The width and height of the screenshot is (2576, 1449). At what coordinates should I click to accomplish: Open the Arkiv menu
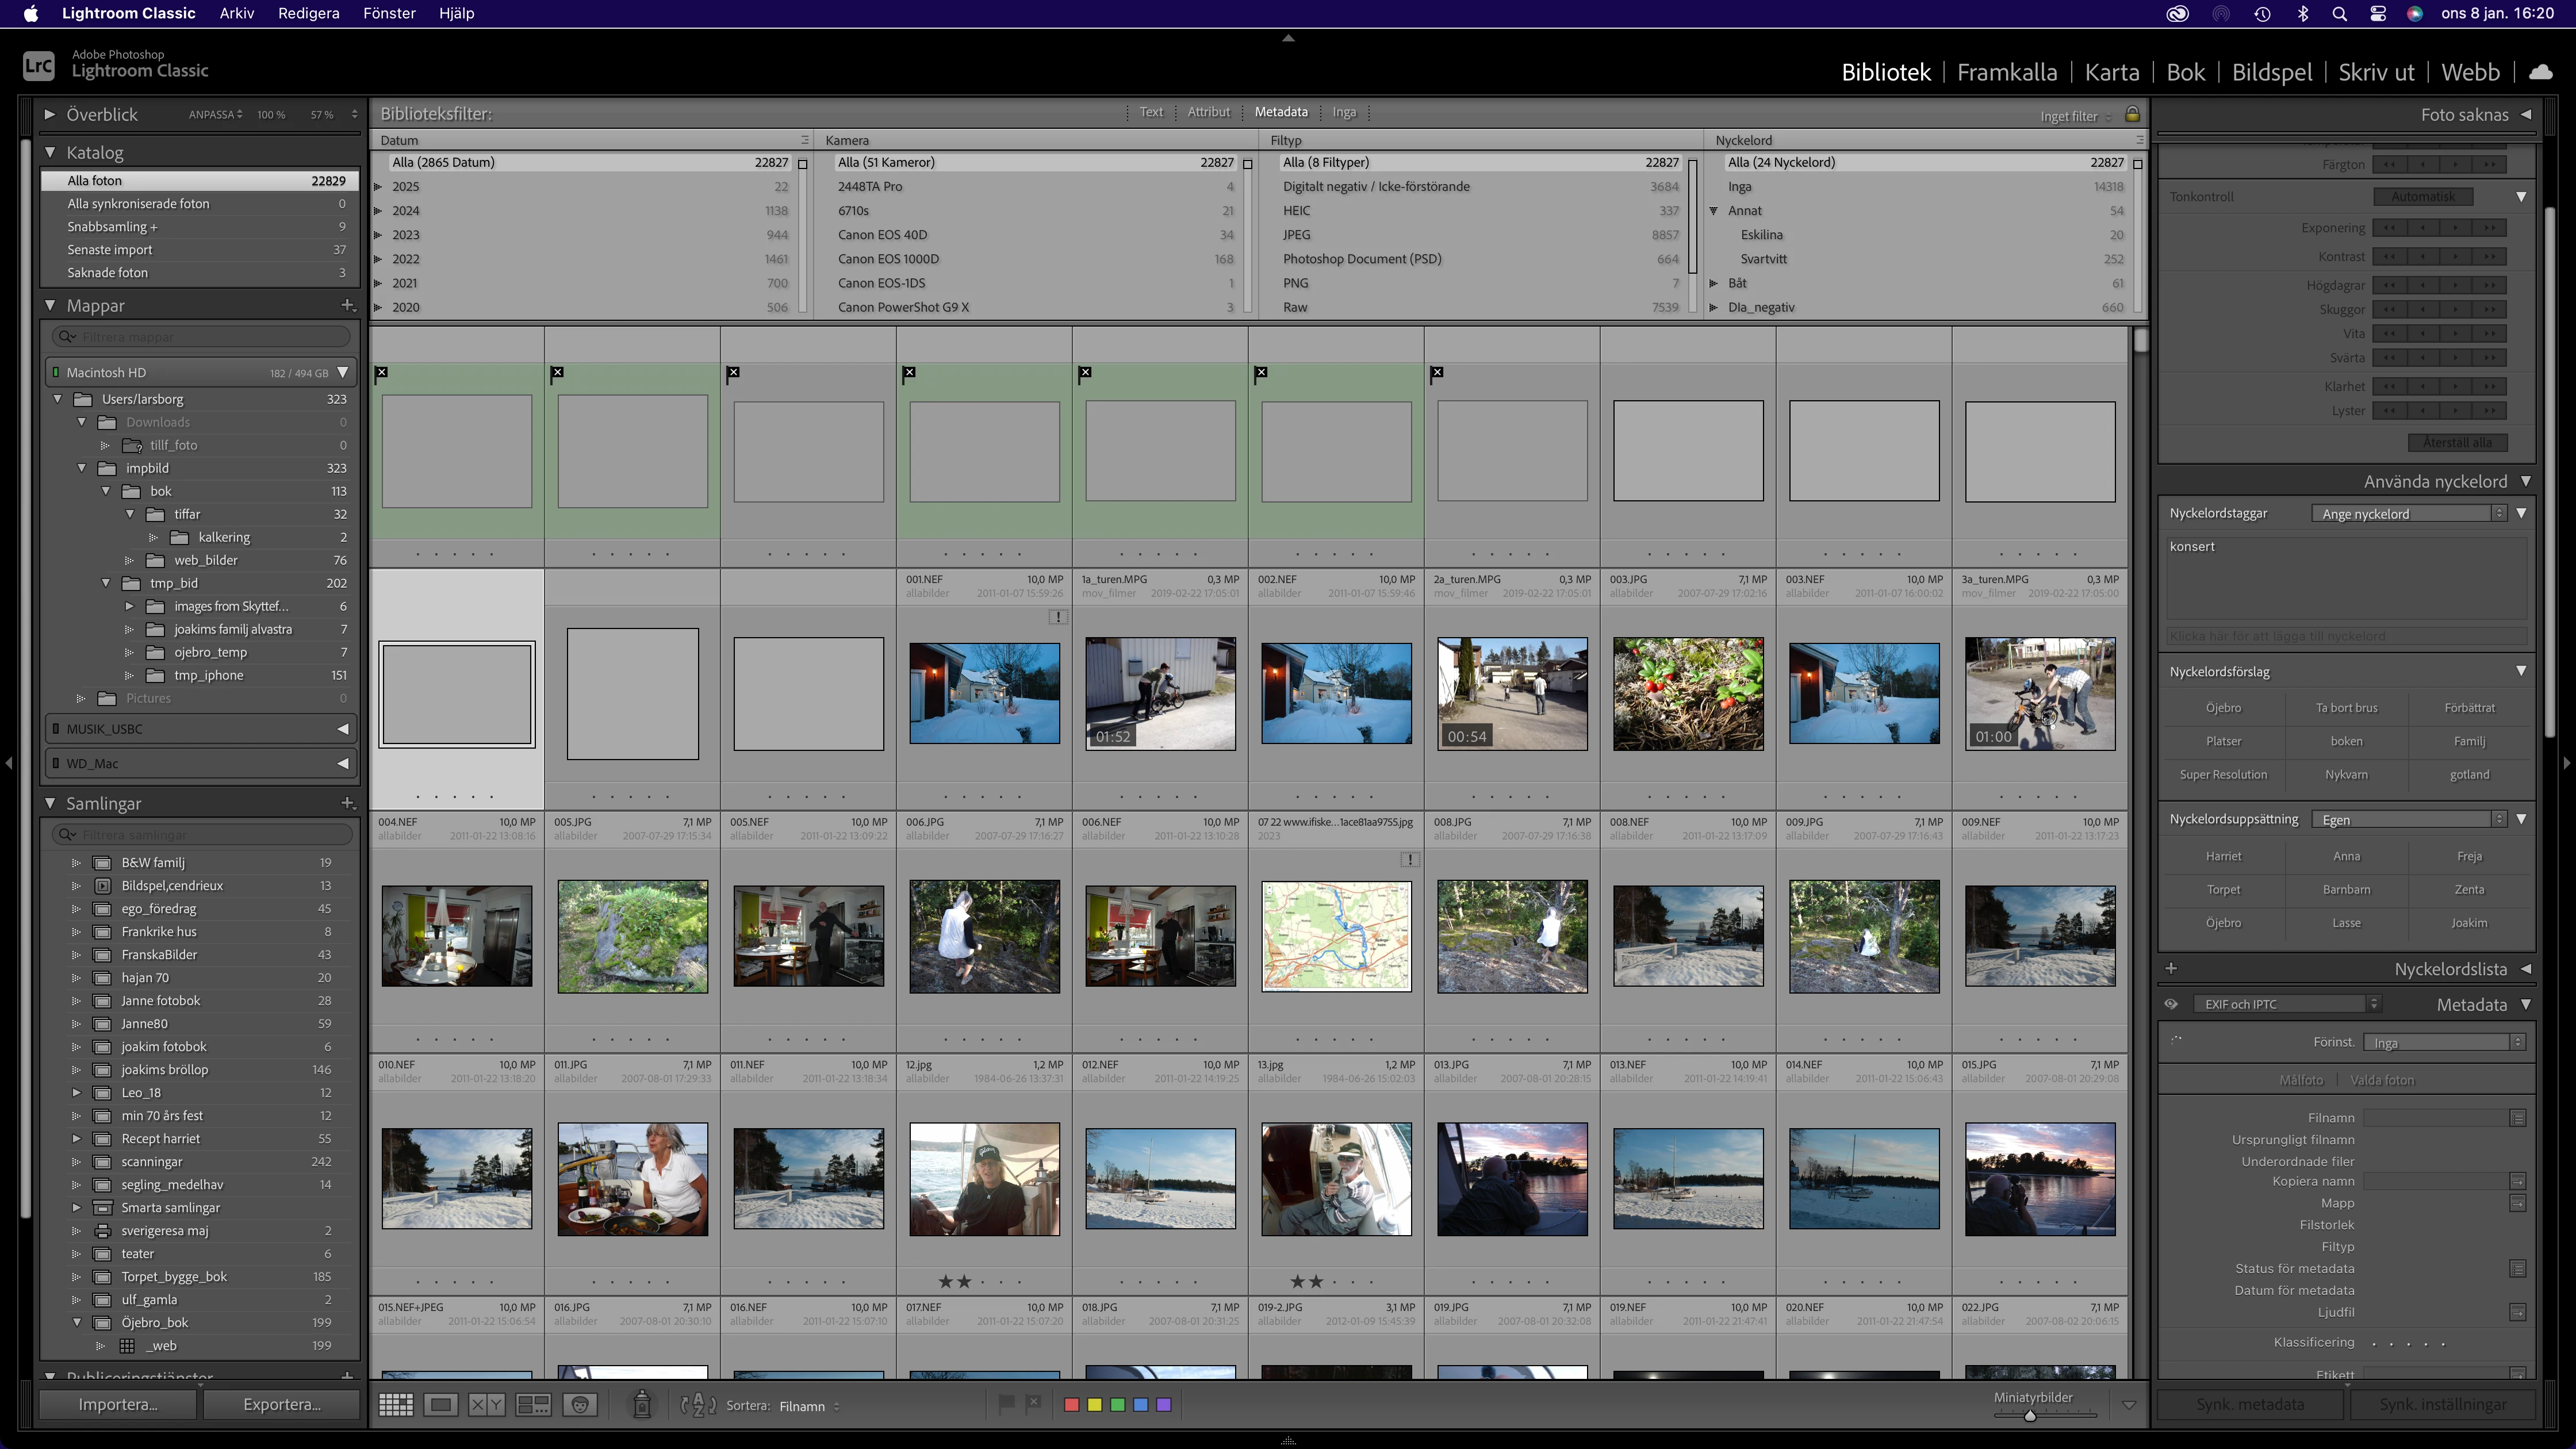tap(236, 13)
